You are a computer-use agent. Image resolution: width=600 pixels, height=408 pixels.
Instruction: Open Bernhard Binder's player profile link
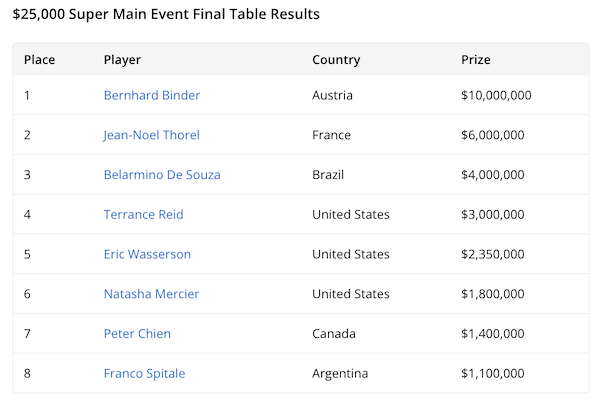152,96
